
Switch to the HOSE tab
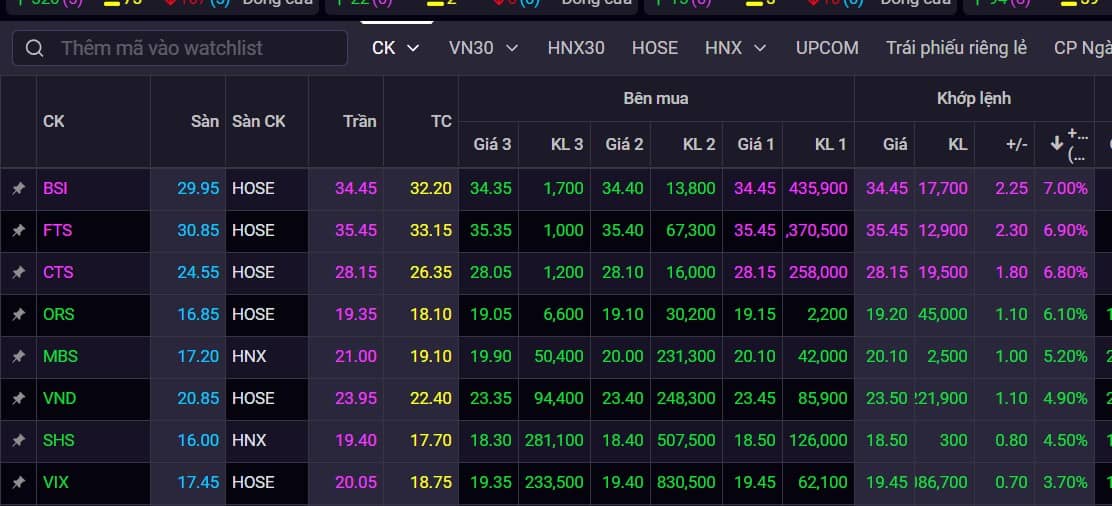click(x=655, y=48)
